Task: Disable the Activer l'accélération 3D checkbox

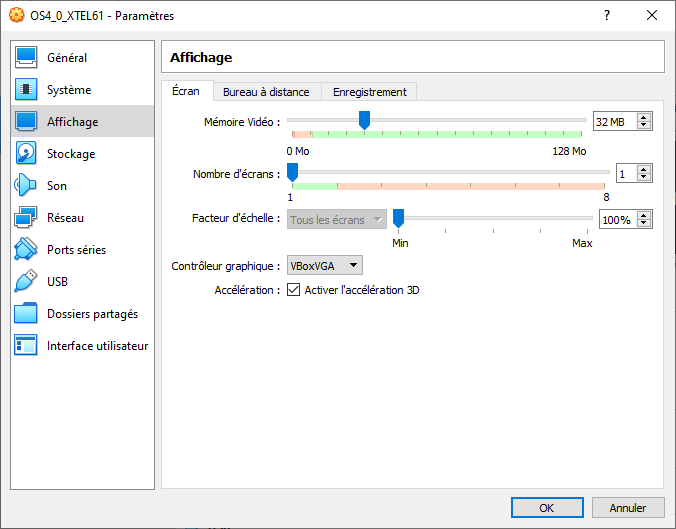Action: coord(294,290)
